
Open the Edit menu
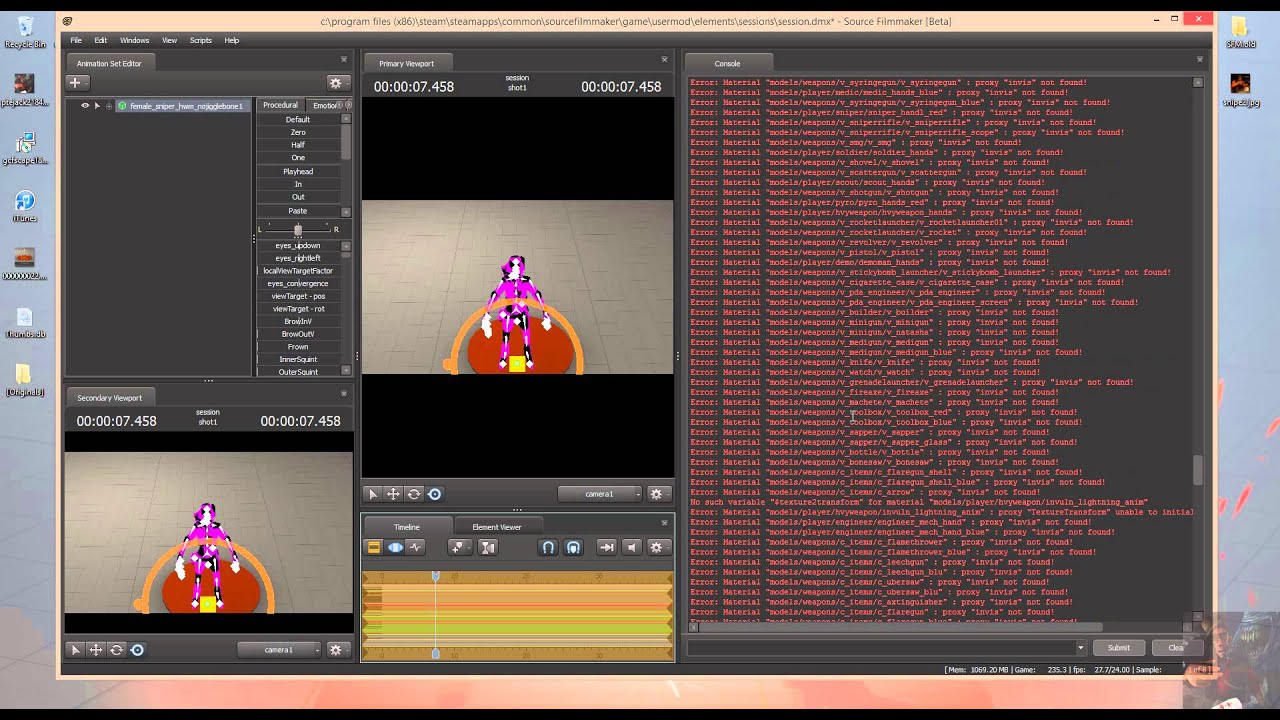pyautogui.click(x=101, y=40)
